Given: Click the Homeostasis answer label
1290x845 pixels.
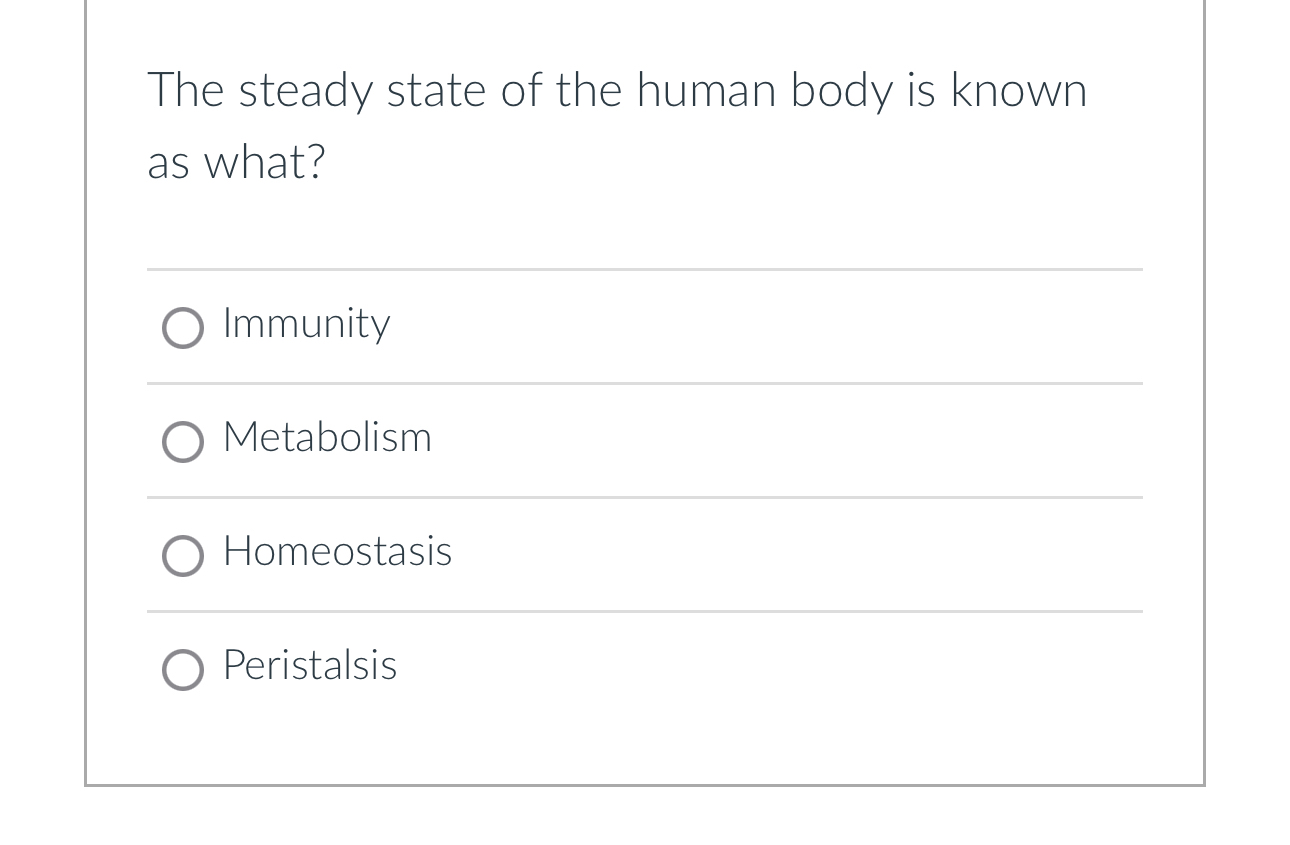Looking at the screenshot, I should coord(336,551).
